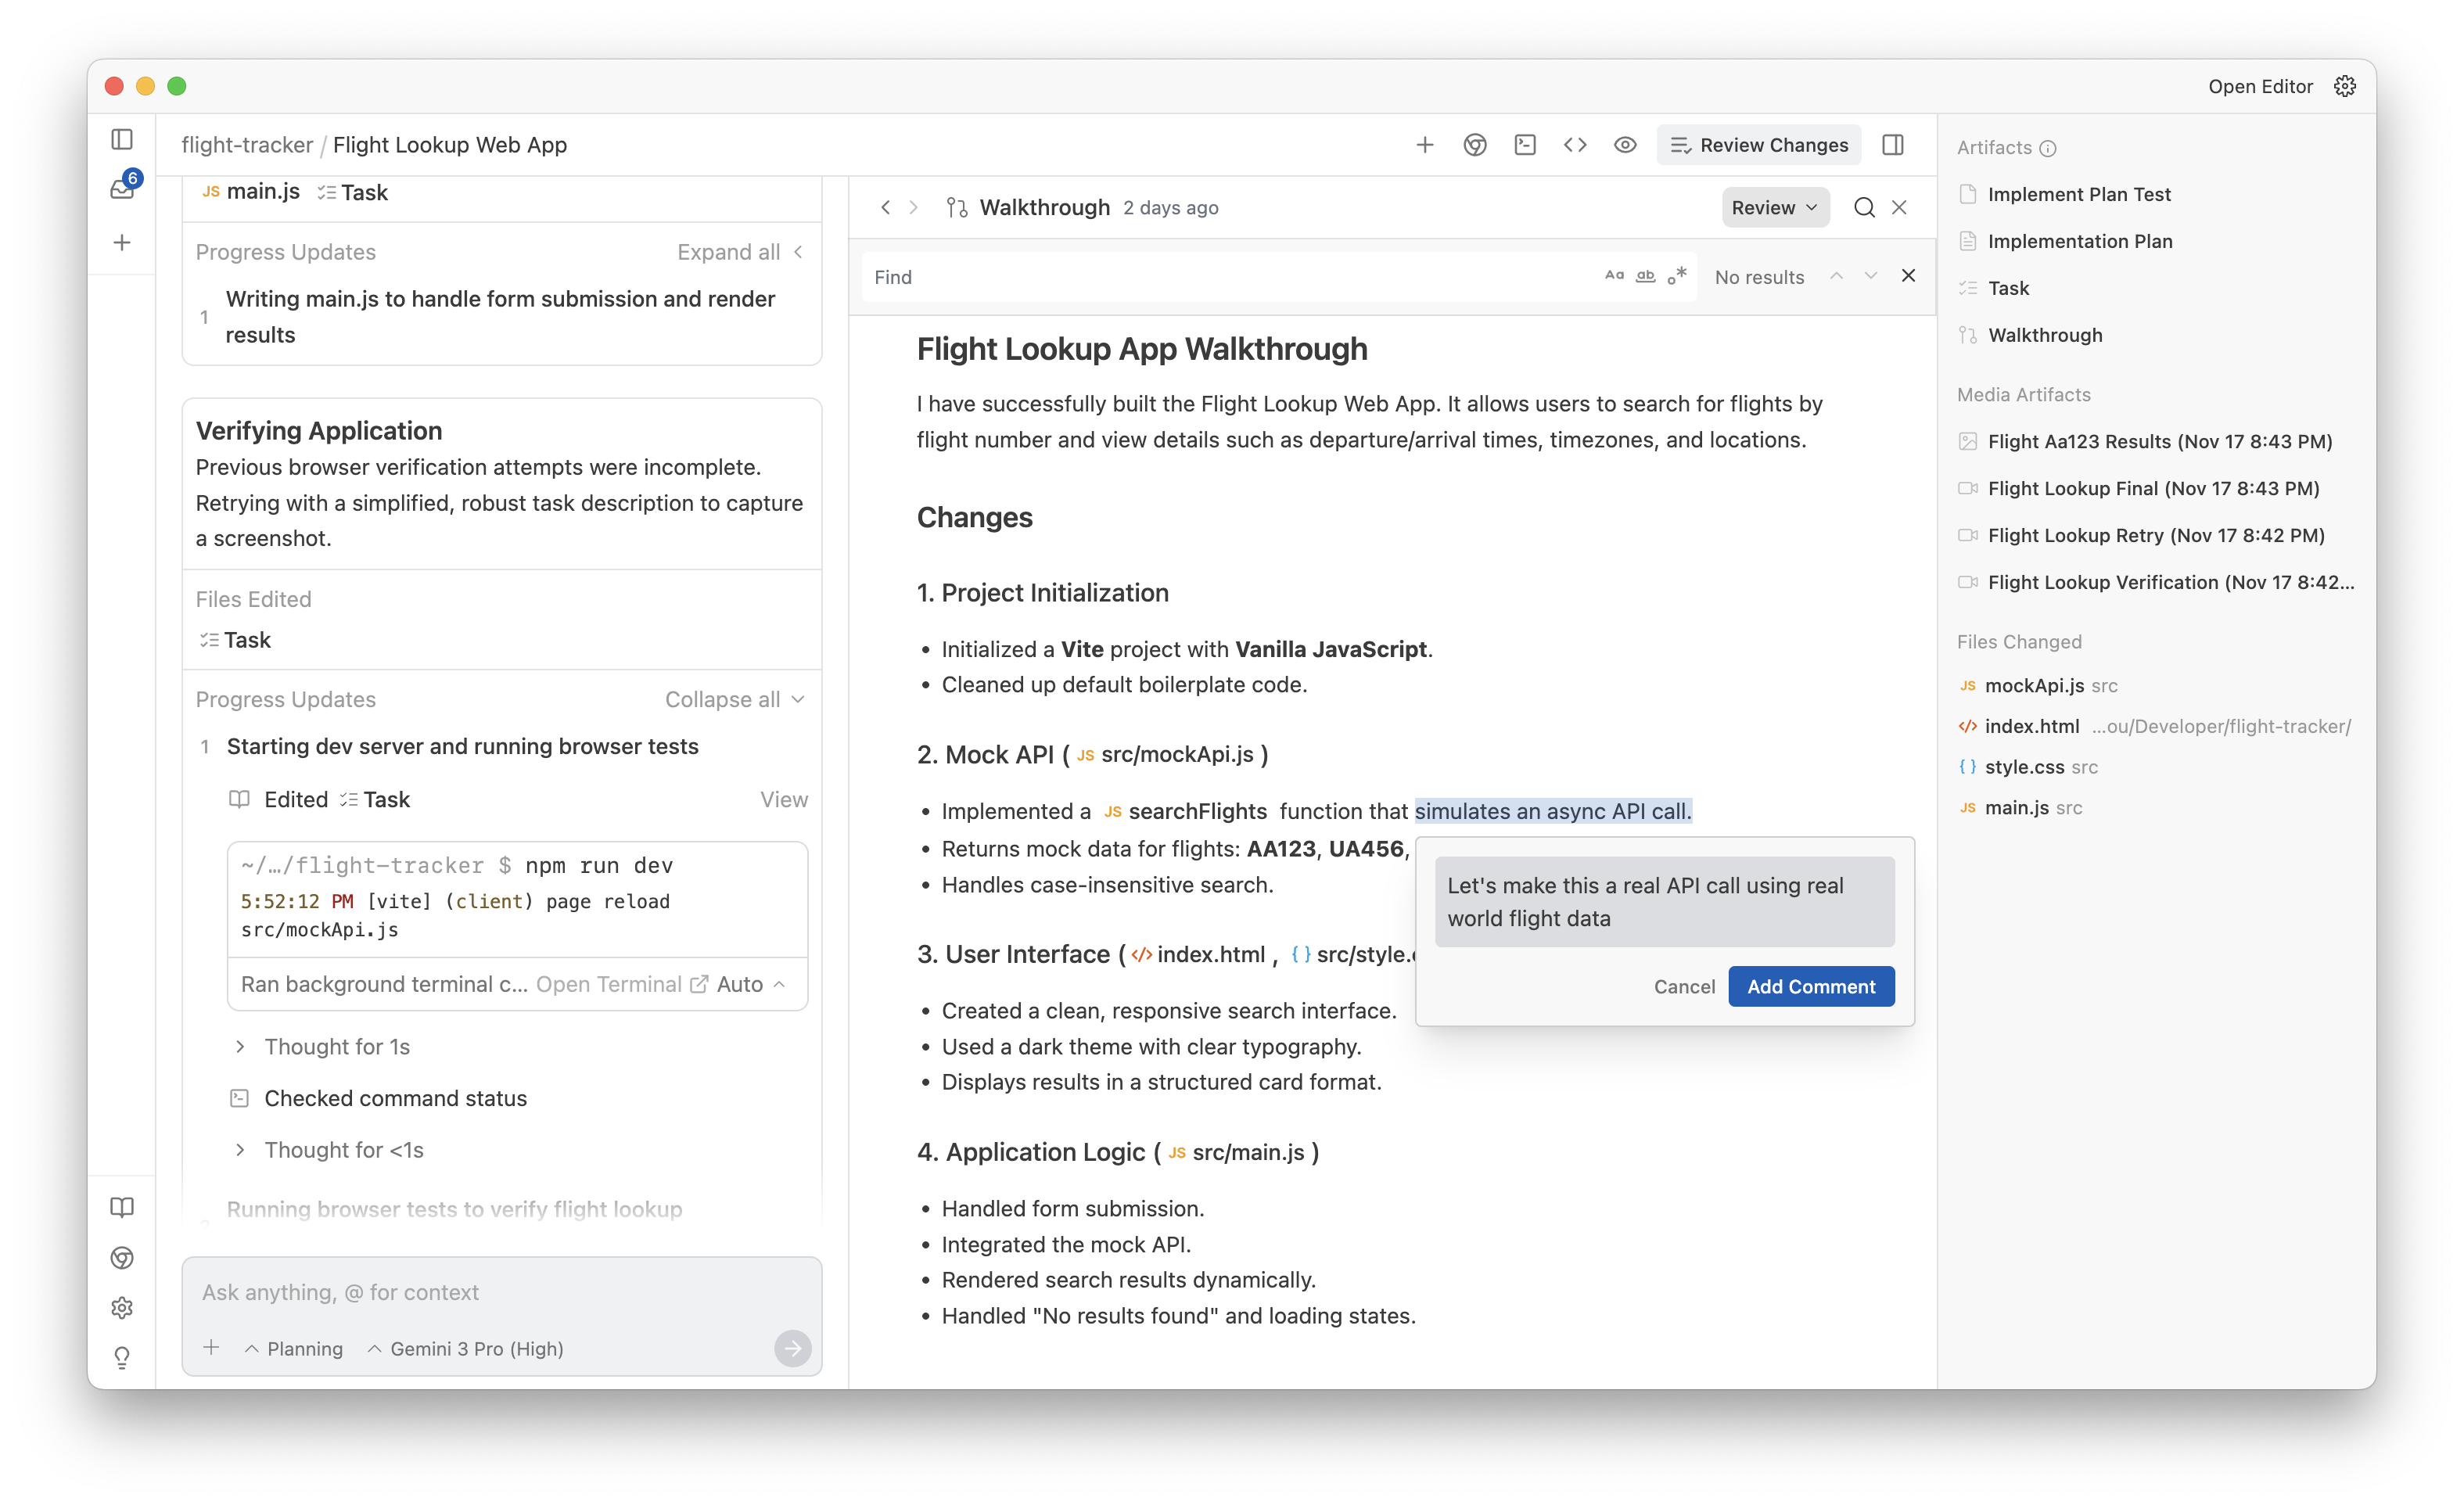Open the Review dropdown

pyautogui.click(x=1774, y=207)
